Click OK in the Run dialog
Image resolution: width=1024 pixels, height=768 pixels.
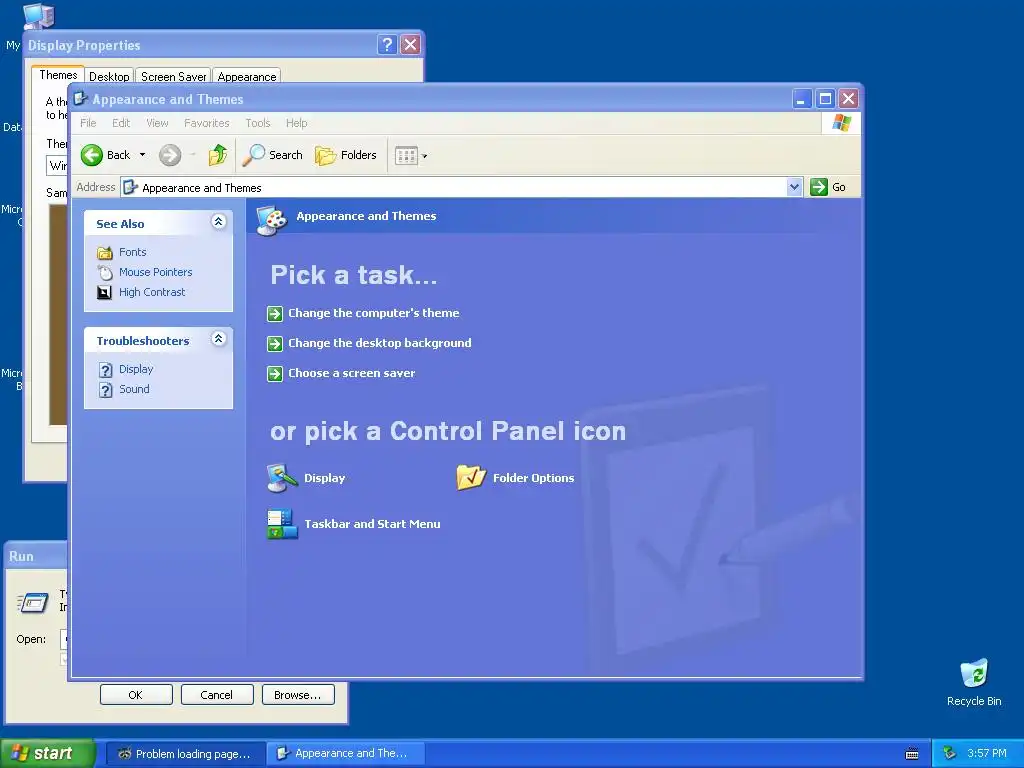coord(136,695)
